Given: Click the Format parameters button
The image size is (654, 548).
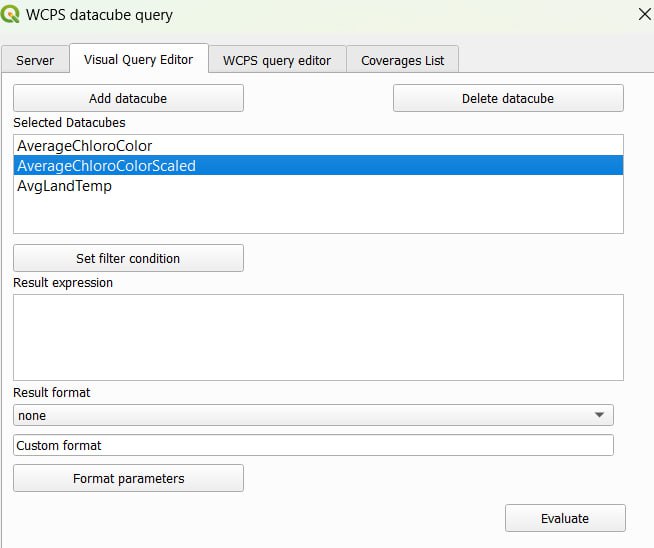Looking at the screenshot, I should (x=128, y=478).
